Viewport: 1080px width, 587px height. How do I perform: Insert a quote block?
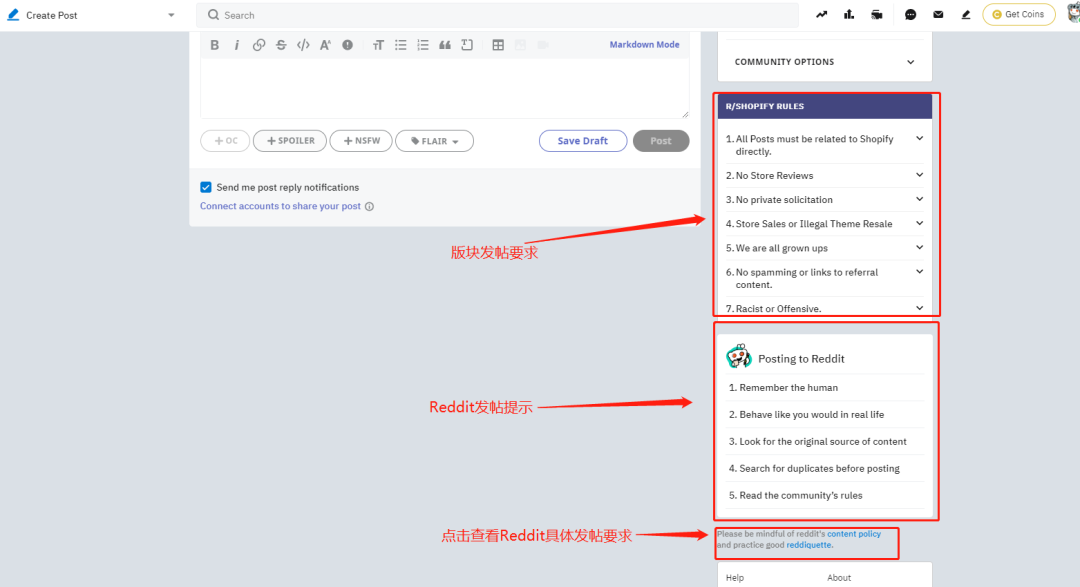click(445, 45)
